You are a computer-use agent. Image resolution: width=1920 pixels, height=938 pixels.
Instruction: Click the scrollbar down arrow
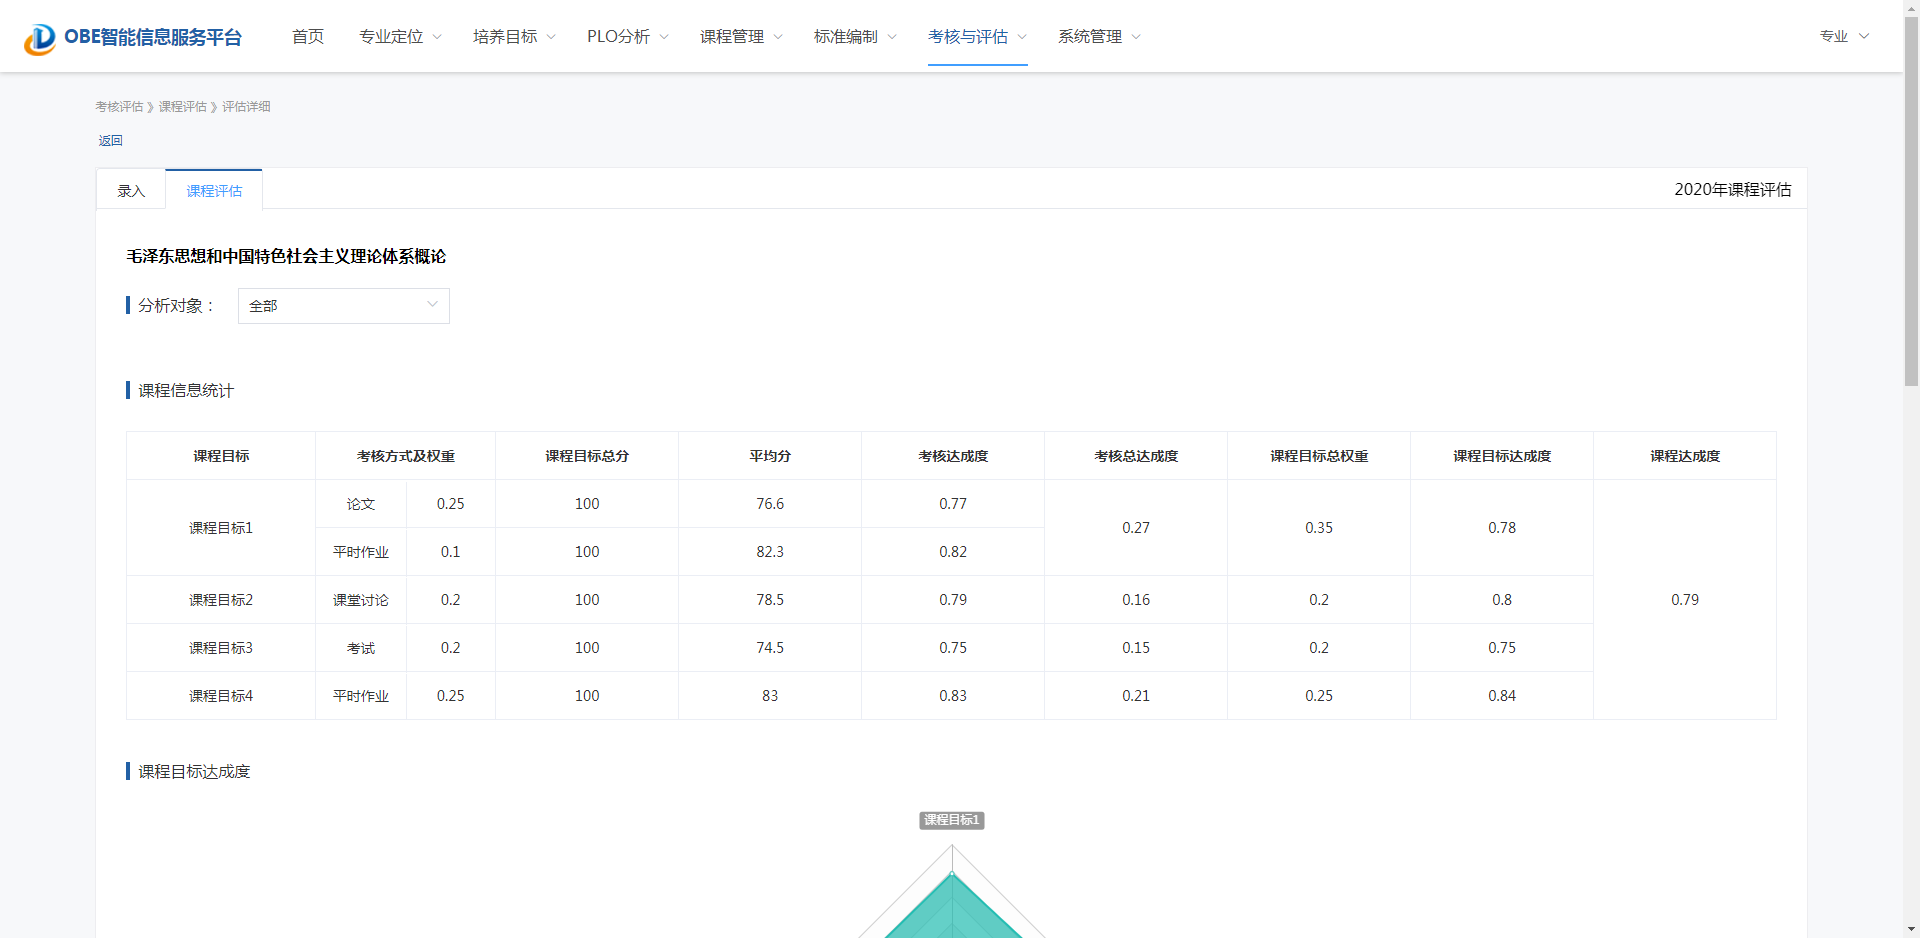point(1911,929)
